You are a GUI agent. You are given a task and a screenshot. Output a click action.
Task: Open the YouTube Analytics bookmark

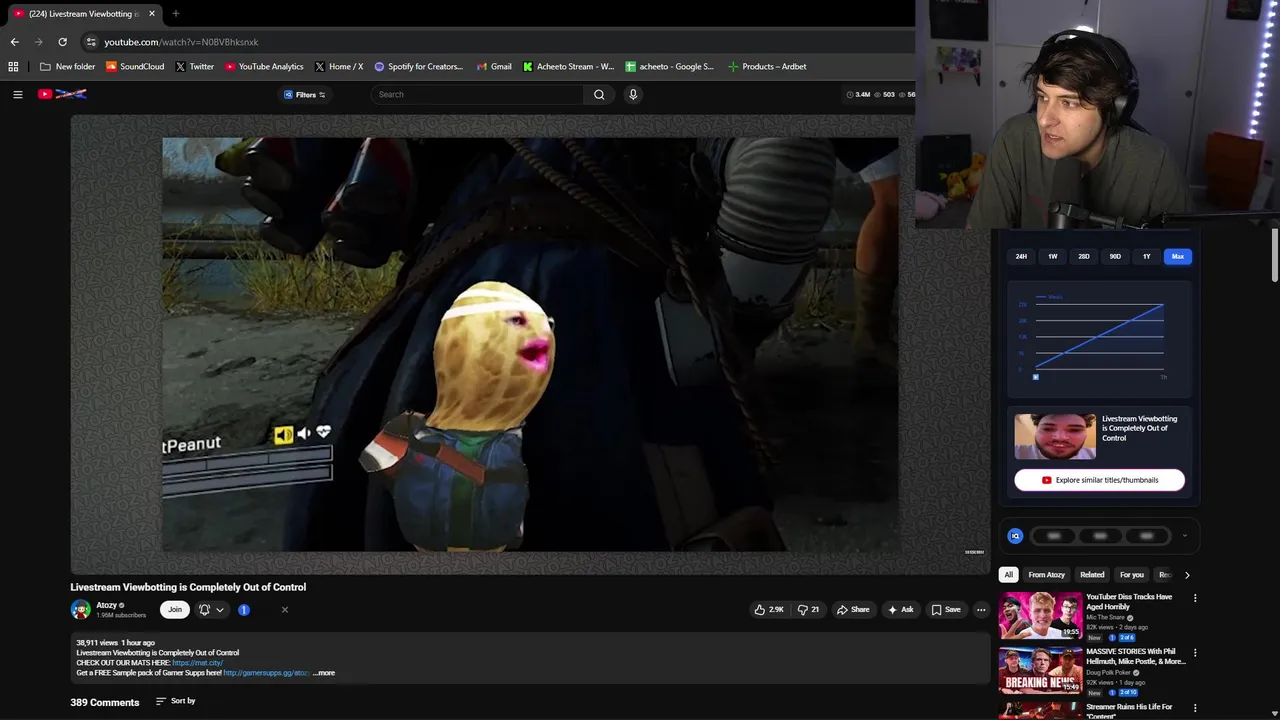point(264,66)
